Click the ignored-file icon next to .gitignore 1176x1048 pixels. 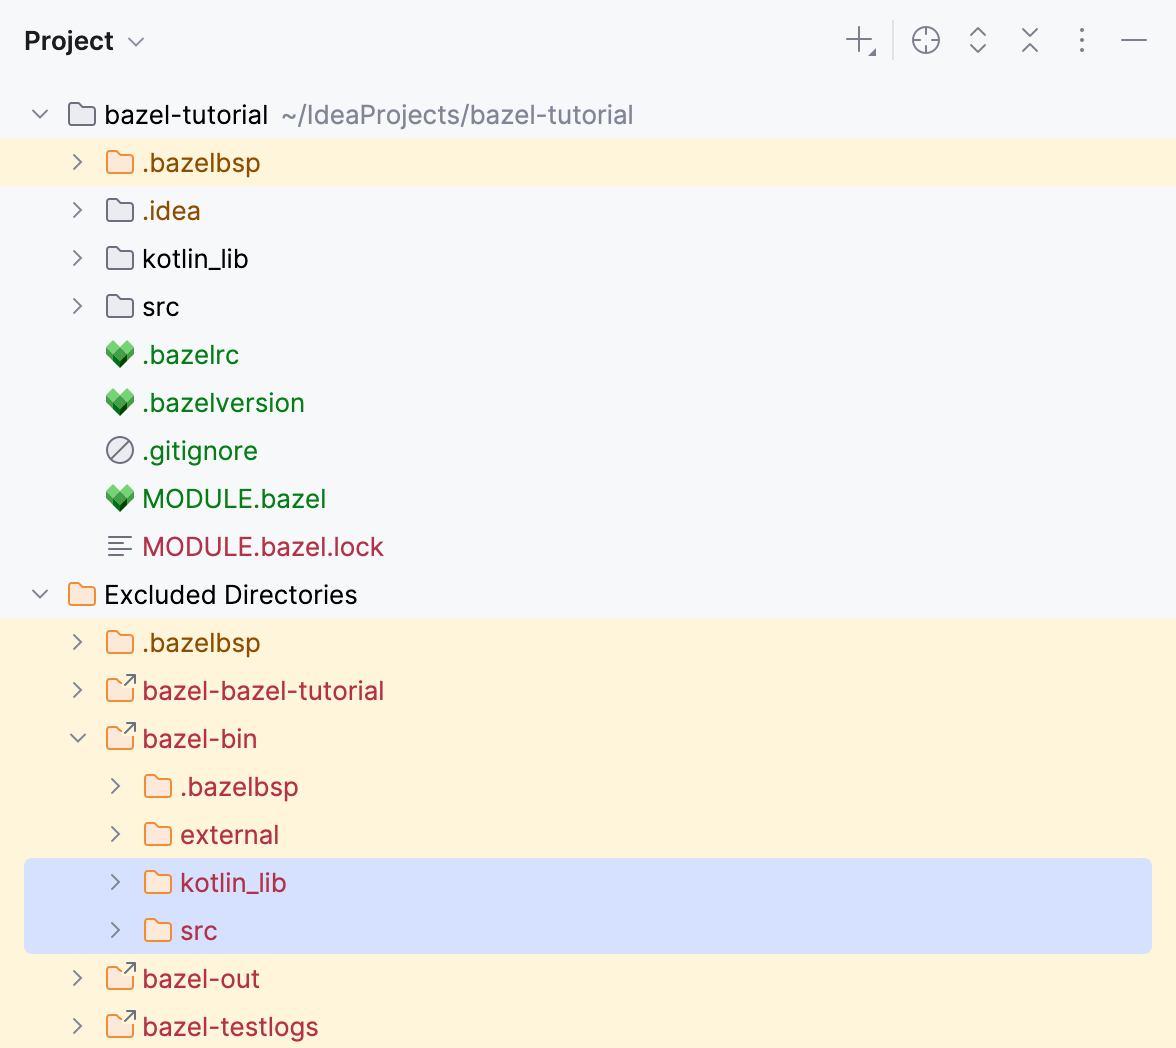(119, 450)
